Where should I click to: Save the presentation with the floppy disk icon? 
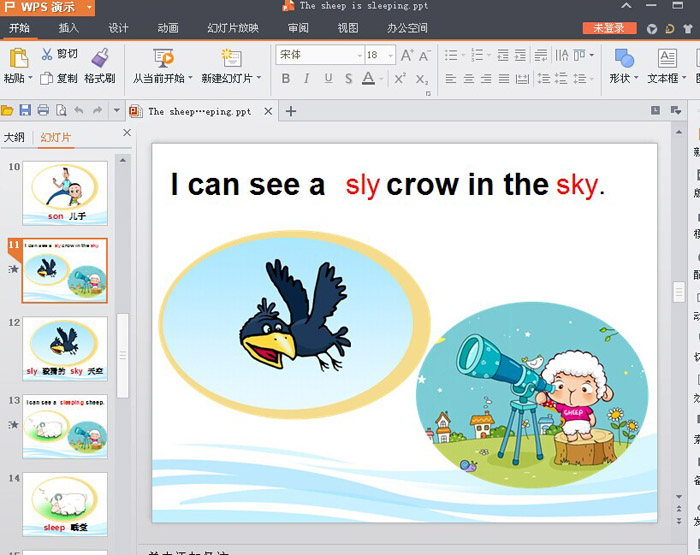click(x=25, y=110)
